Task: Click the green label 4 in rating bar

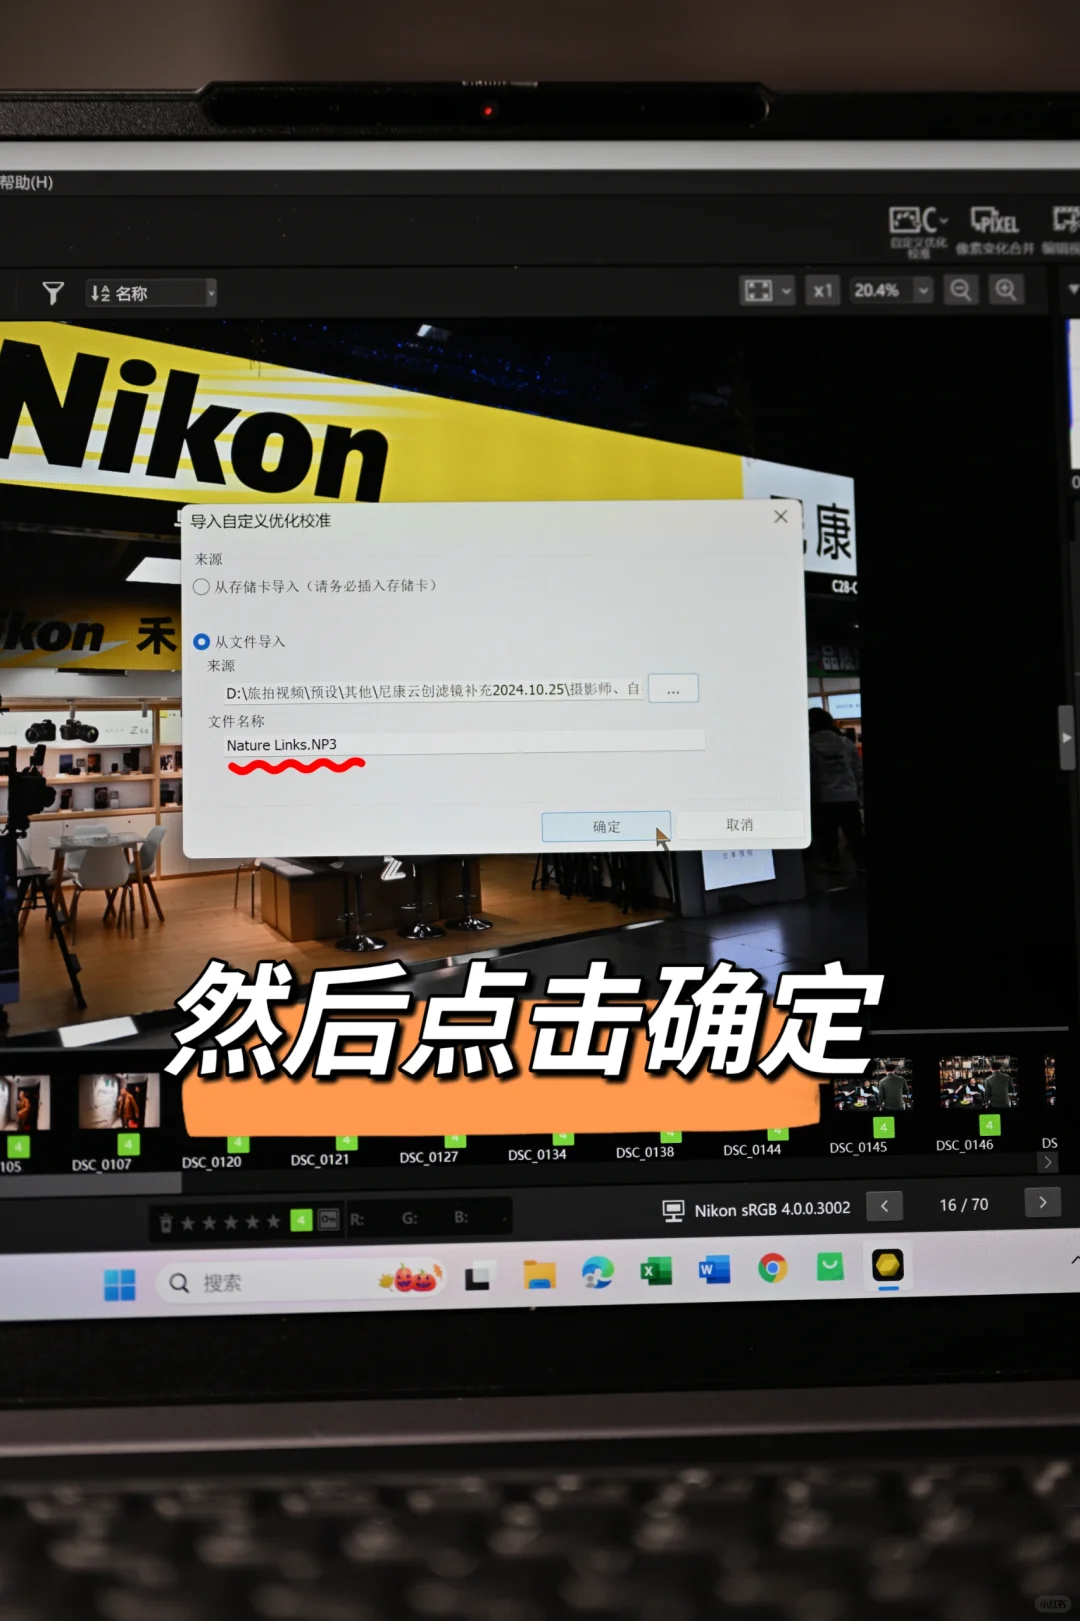Action: coord(301,1220)
